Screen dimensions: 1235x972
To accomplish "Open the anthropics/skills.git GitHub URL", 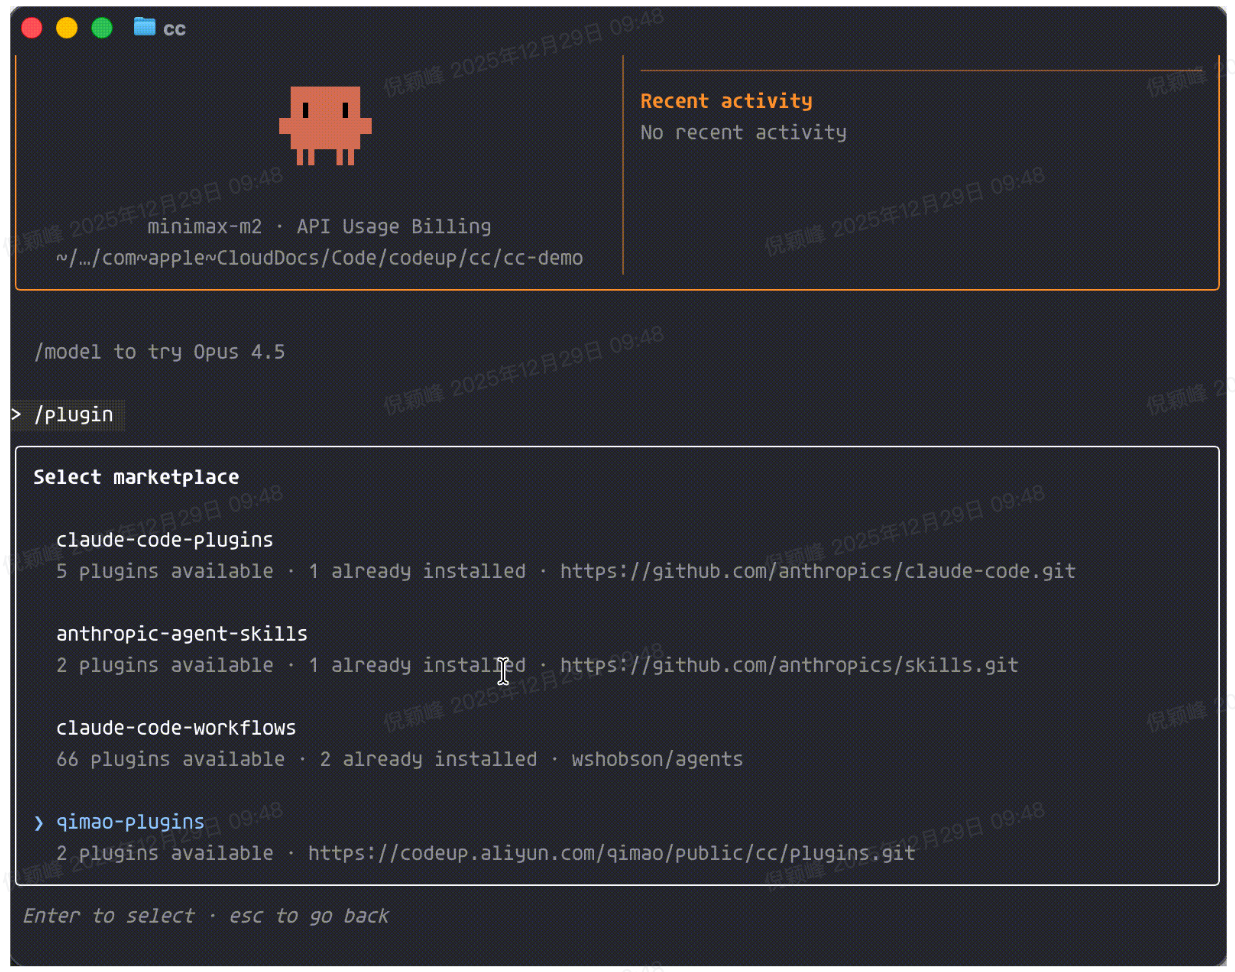I will pyautogui.click(x=788, y=665).
